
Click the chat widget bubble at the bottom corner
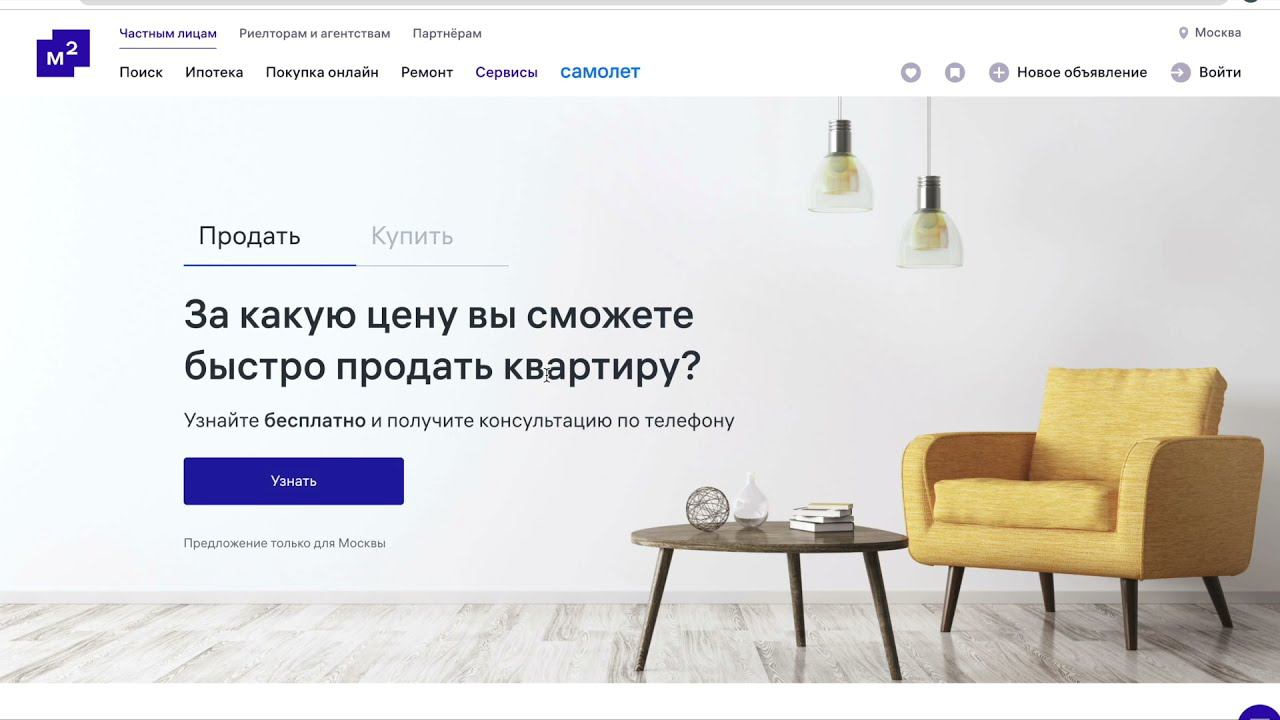1260,712
